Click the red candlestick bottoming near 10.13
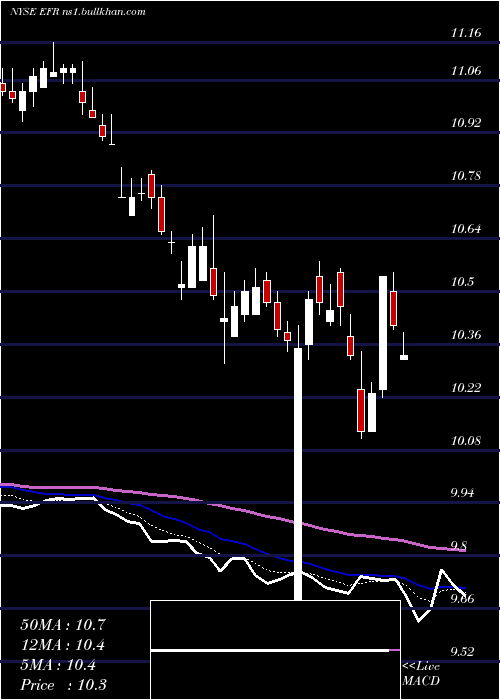Viewport: 500px width, 700px height. [361, 410]
